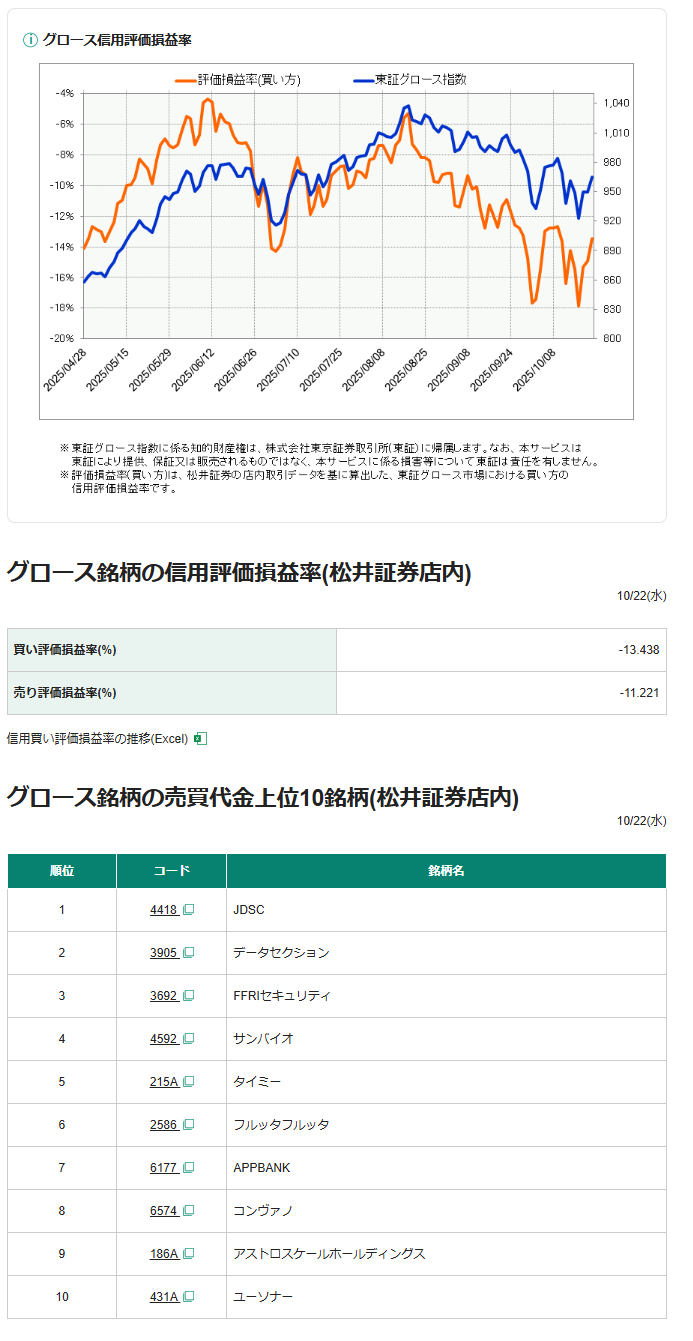Click the new-window icon beside code 4418

click(x=188, y=910)
